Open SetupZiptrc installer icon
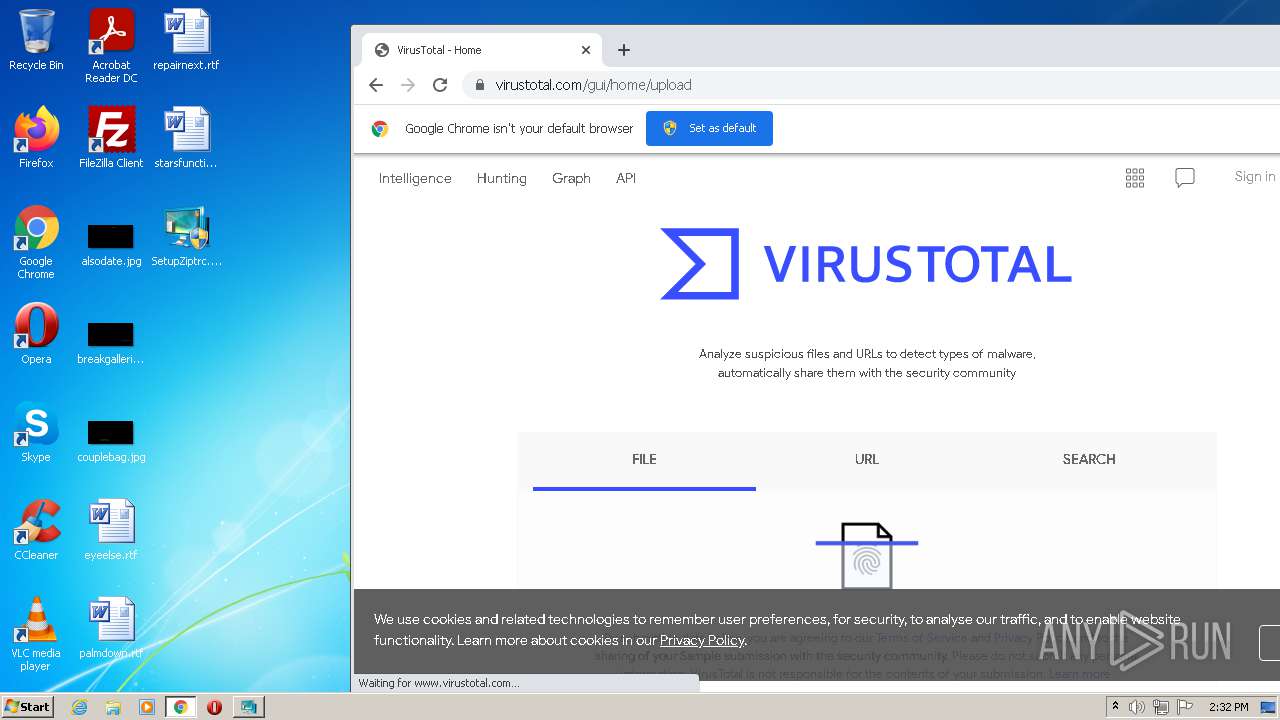The width and height of the screenshot is (1280, 720). [186, 236]
